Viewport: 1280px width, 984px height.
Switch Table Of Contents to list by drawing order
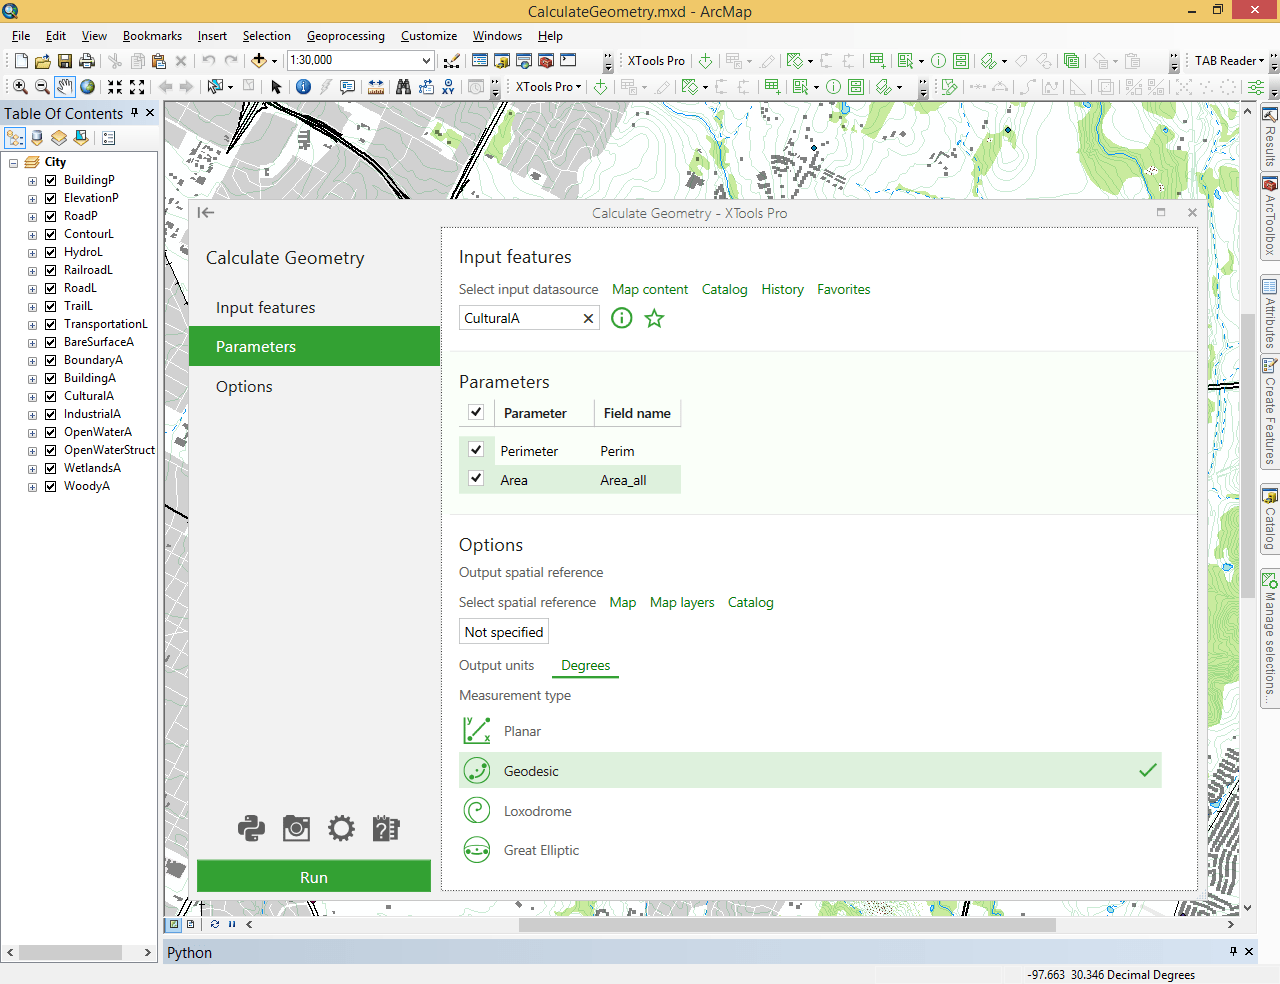point(15,138)
